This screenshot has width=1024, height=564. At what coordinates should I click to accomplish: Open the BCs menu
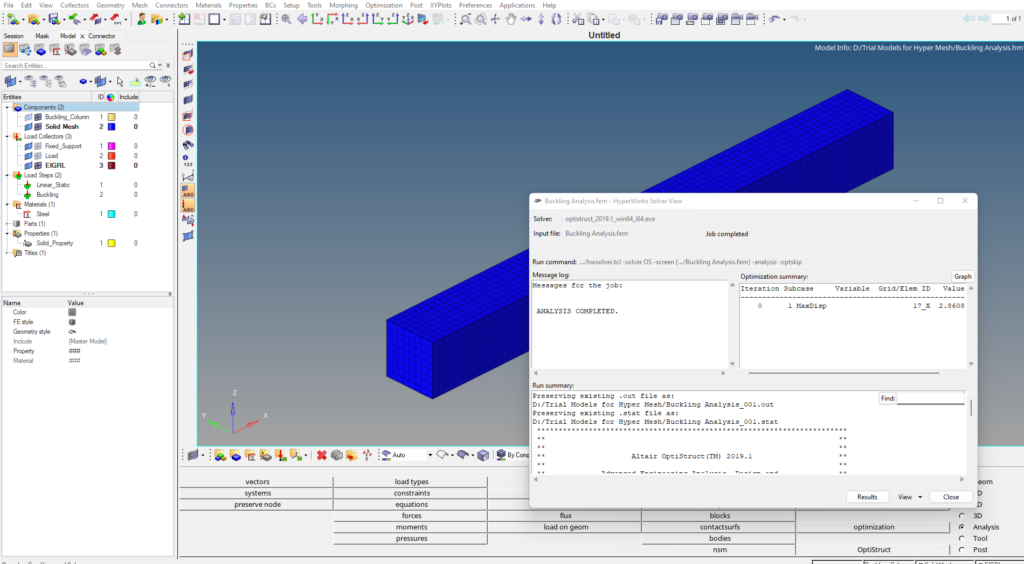pyautogui.click(x=270, y=5)
